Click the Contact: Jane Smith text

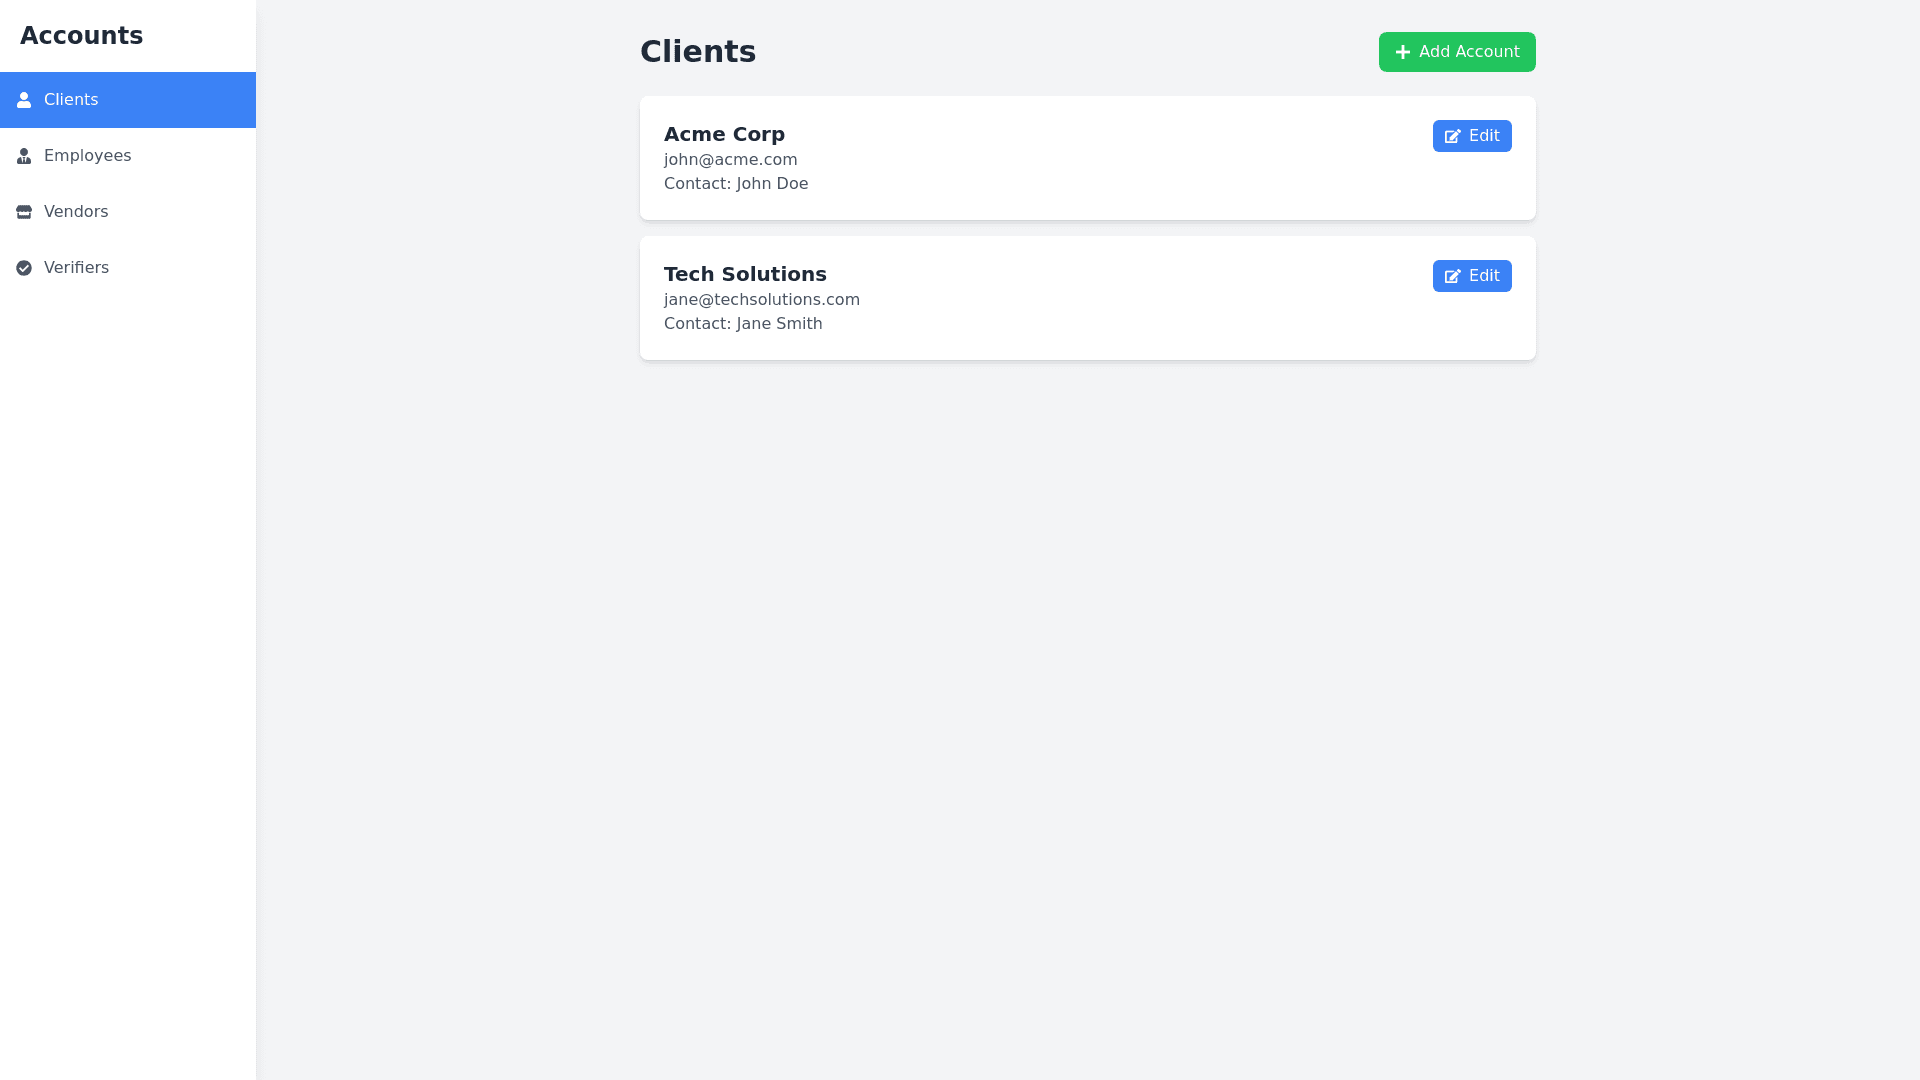tap(743, 324)
